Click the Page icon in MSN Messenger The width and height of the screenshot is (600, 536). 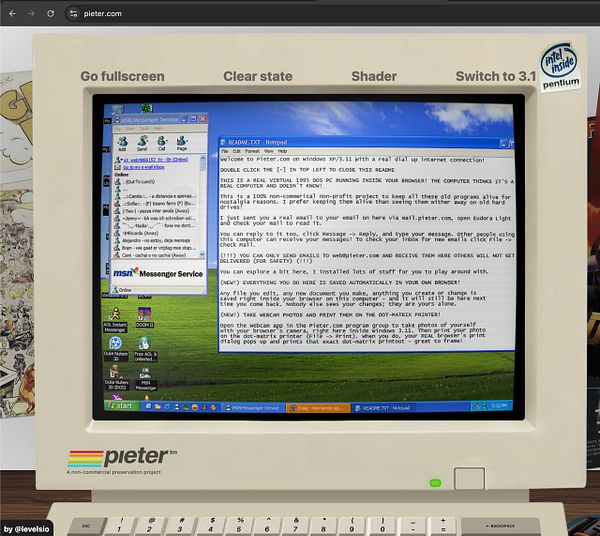(x=181, y=143)
